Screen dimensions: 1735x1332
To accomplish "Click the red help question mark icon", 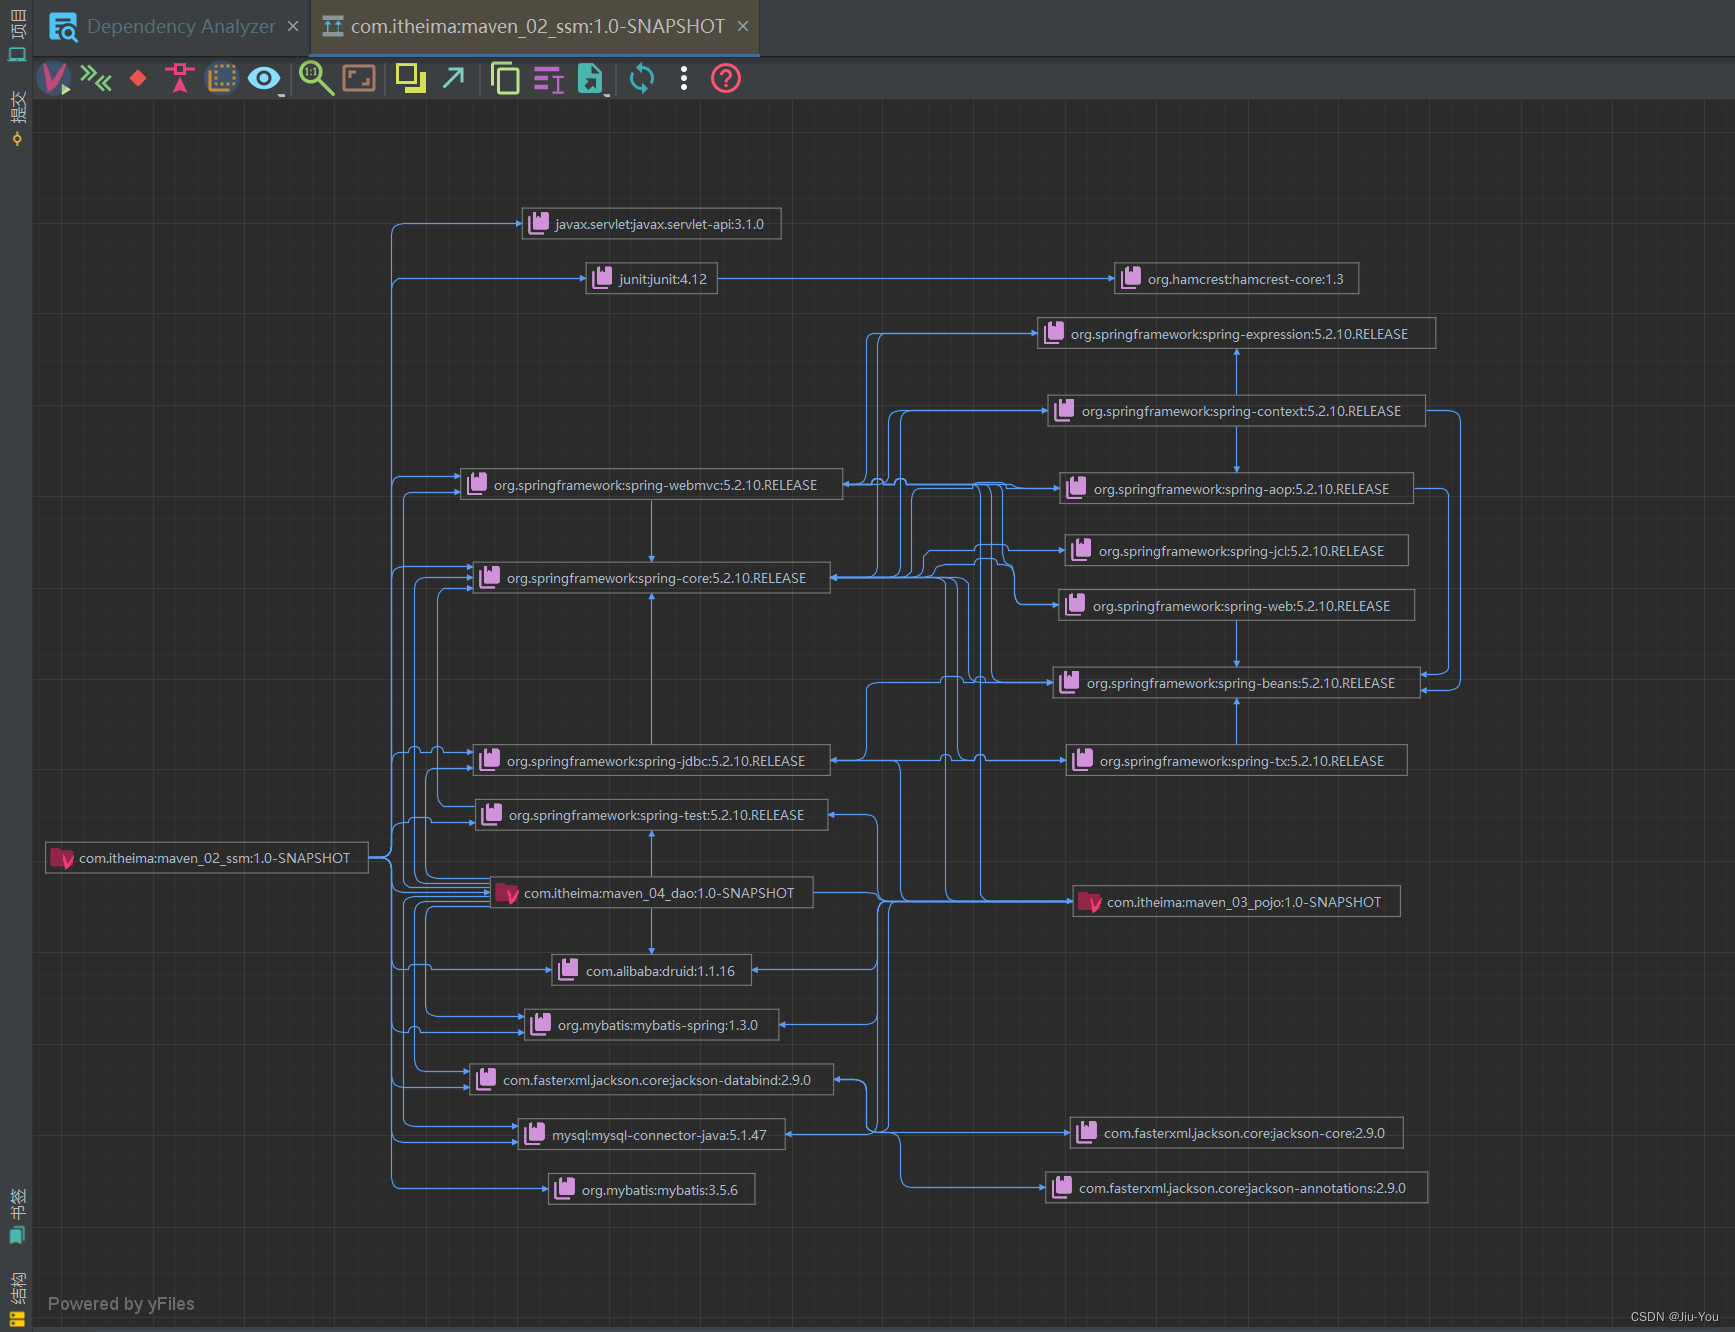I will coord(726,78).
